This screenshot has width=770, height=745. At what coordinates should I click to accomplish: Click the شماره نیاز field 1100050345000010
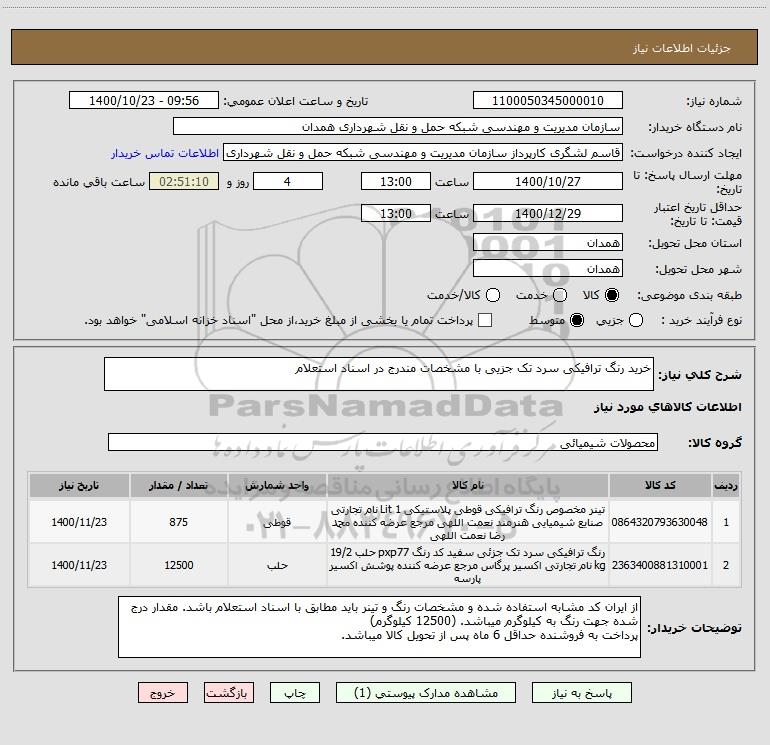tap(548, 101)
